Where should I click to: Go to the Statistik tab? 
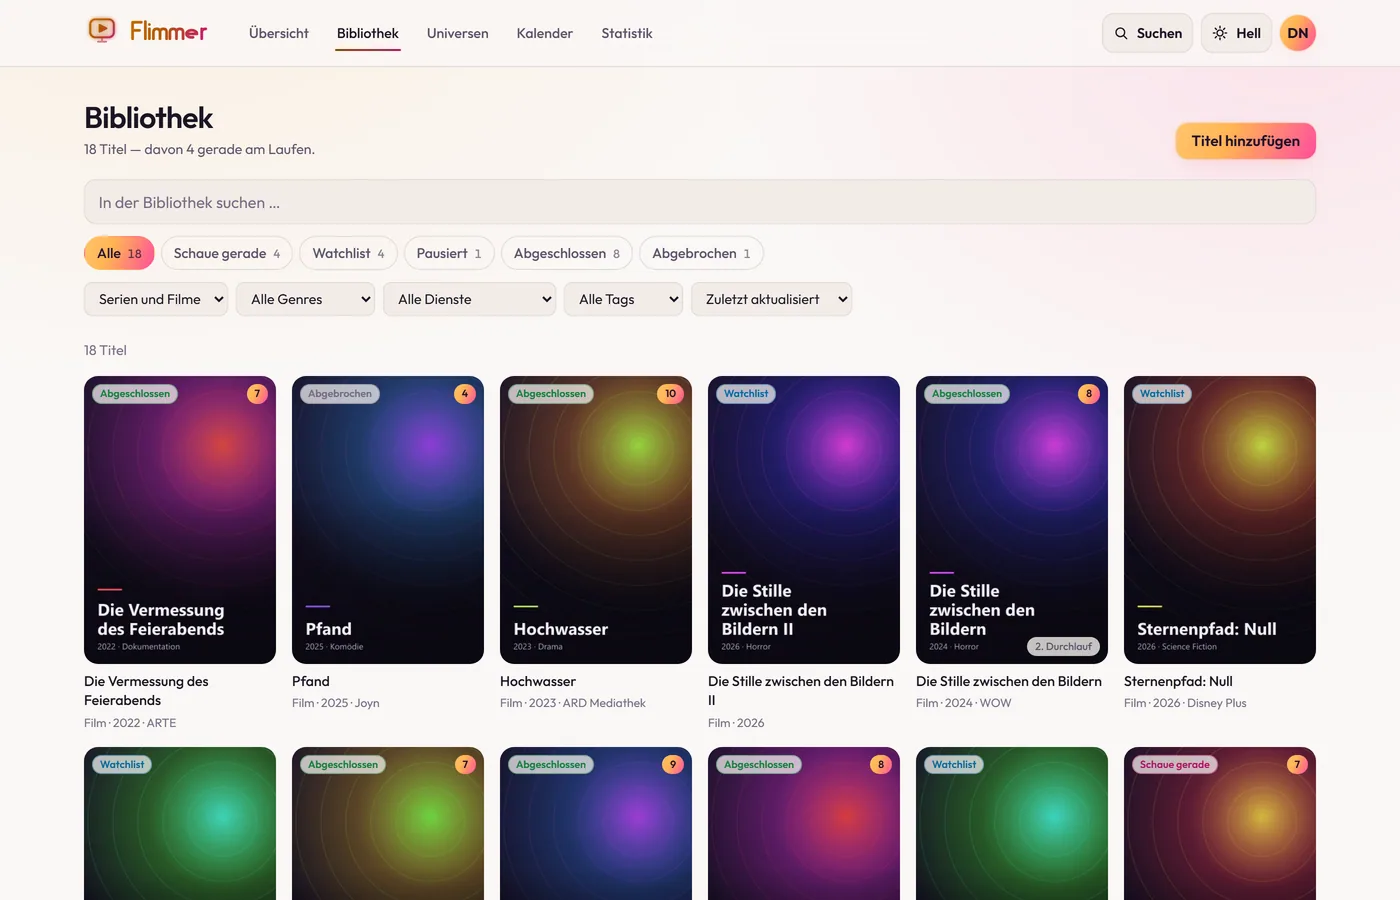(627, 33)
